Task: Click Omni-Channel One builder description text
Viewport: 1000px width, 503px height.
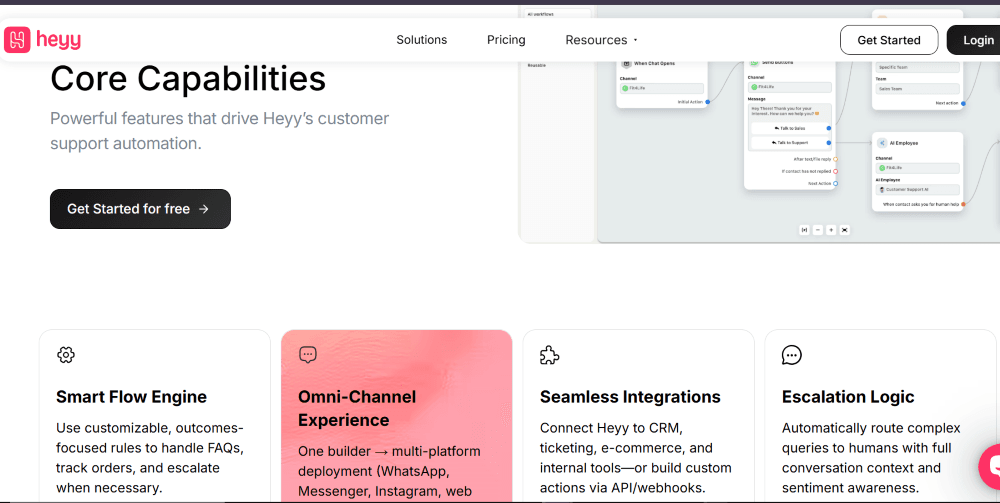Action: [389, 472]
